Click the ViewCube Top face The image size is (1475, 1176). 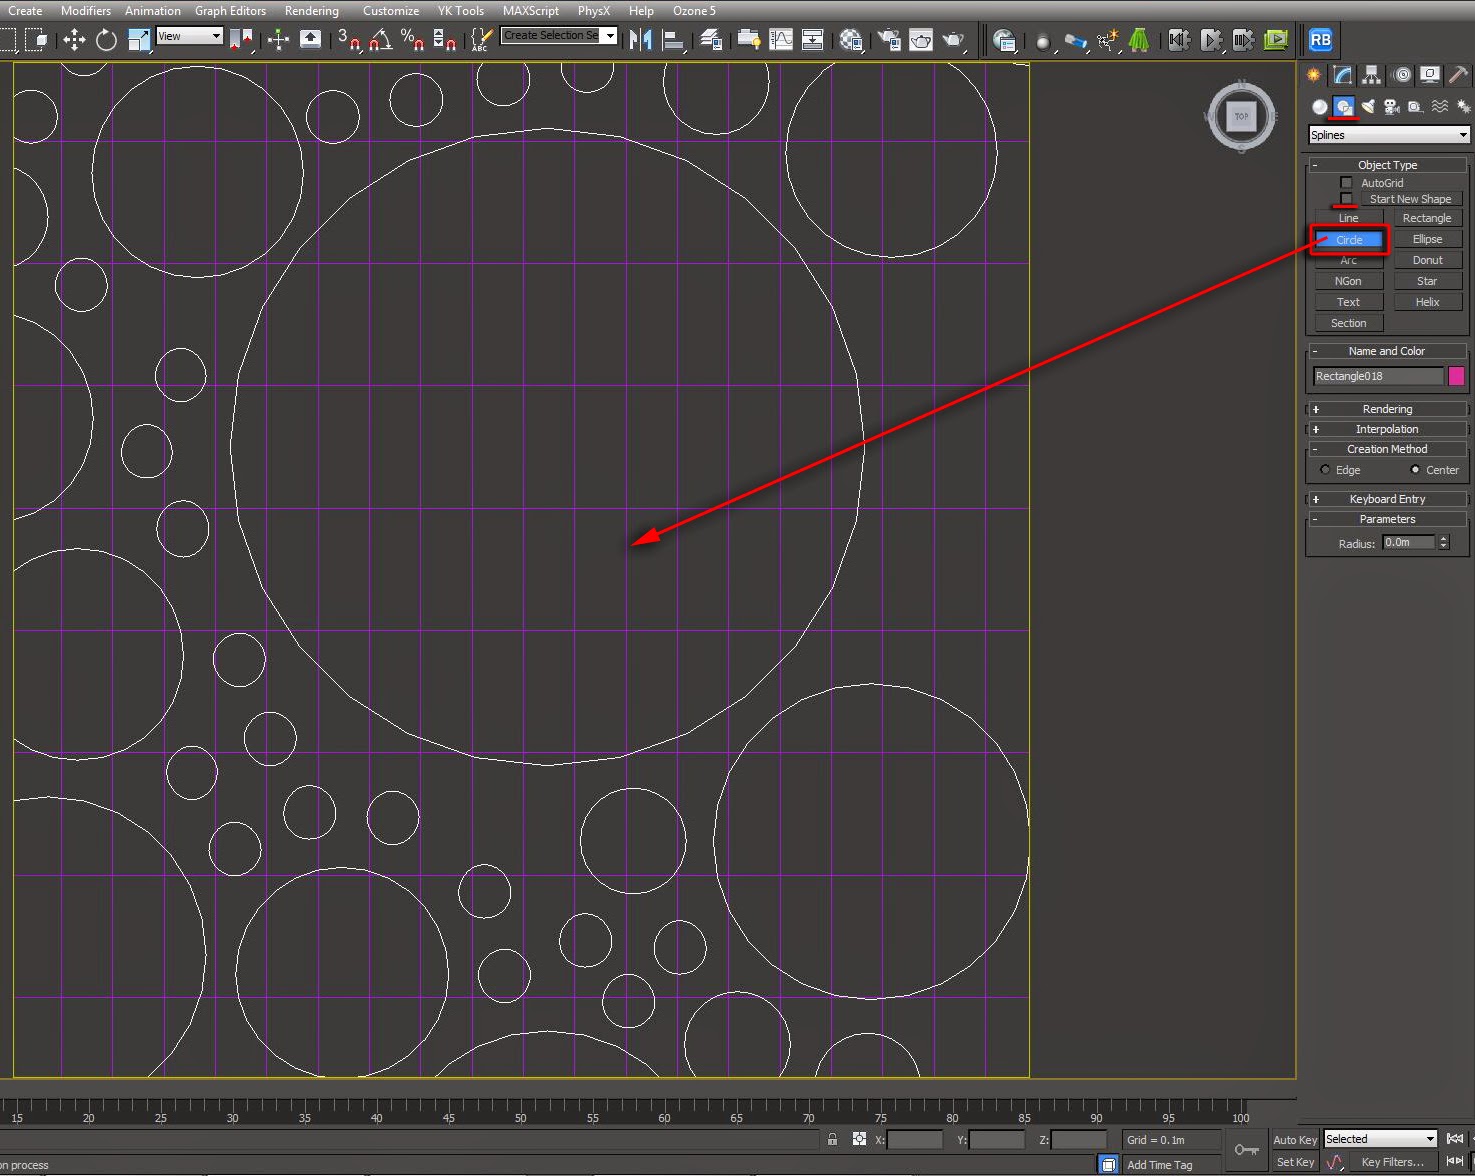tap(1241, 117)
